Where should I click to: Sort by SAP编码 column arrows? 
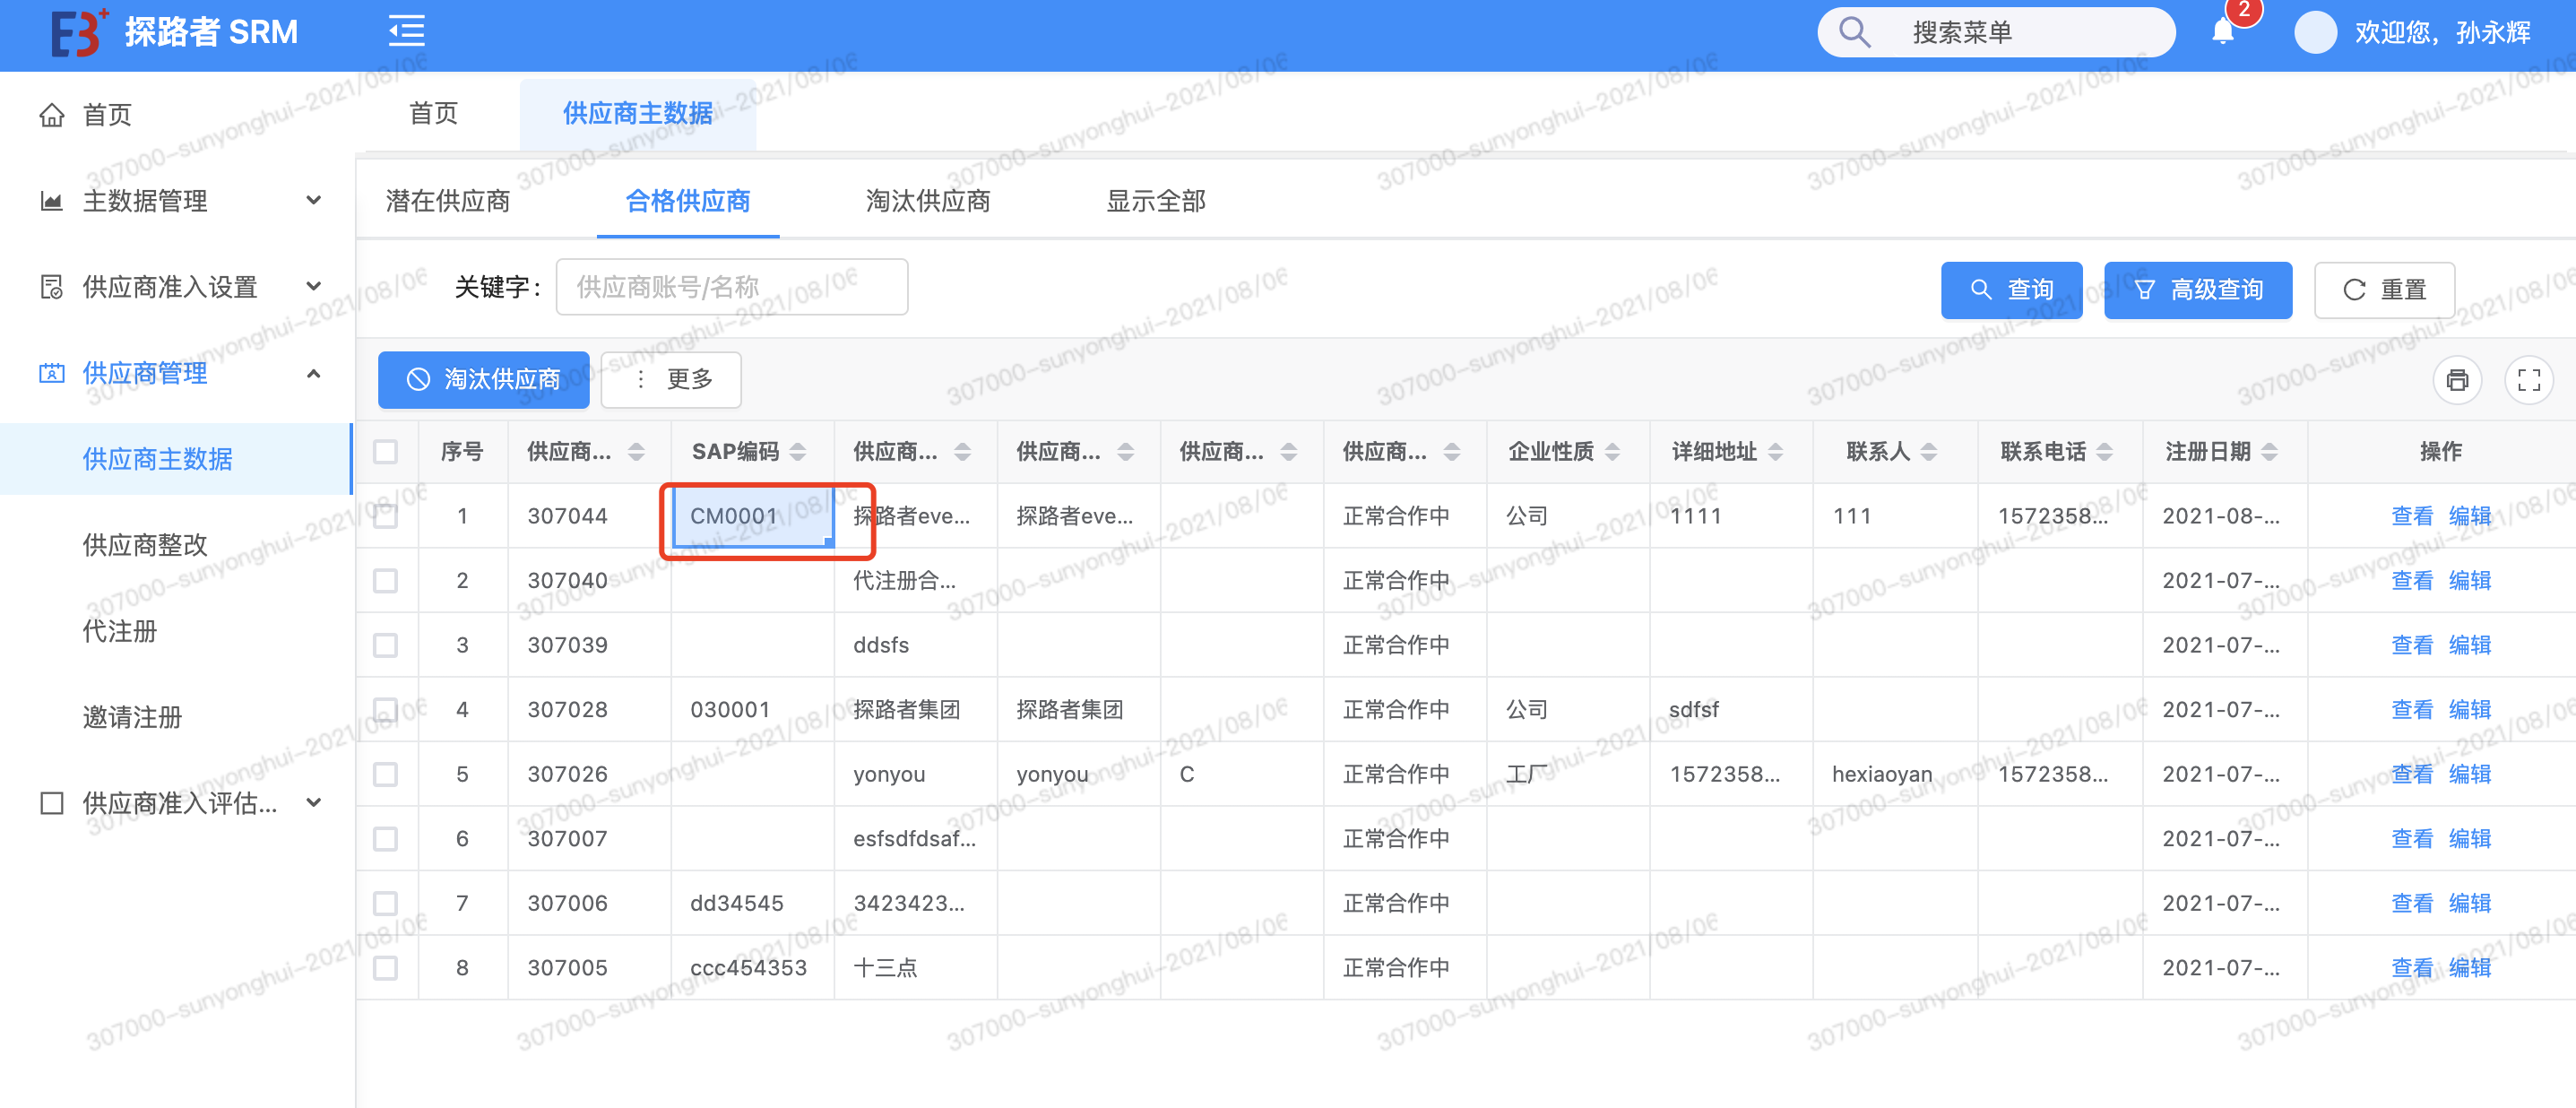click(x=798, y=452)
